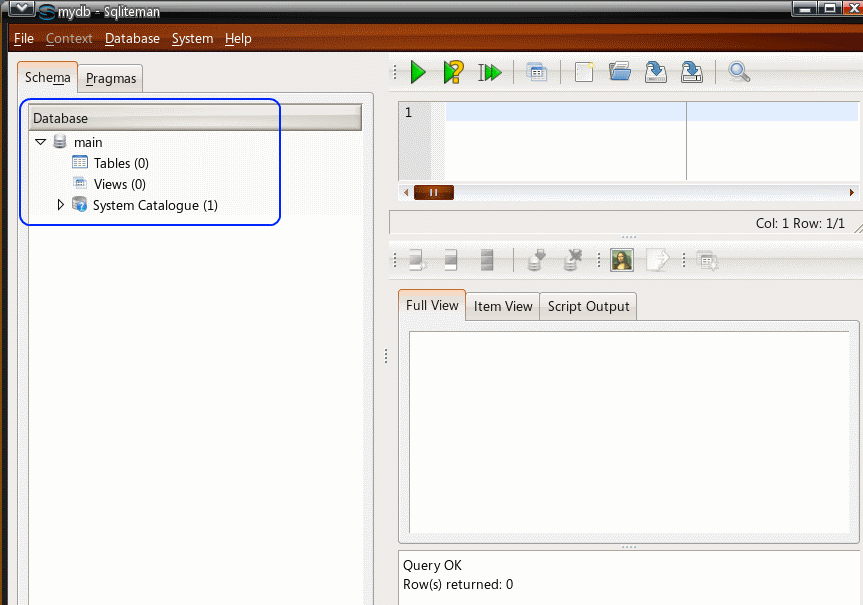Select the Item View tab
Image resolution: width=863 pixels, height=605 pixels.
tap(503, 307)
